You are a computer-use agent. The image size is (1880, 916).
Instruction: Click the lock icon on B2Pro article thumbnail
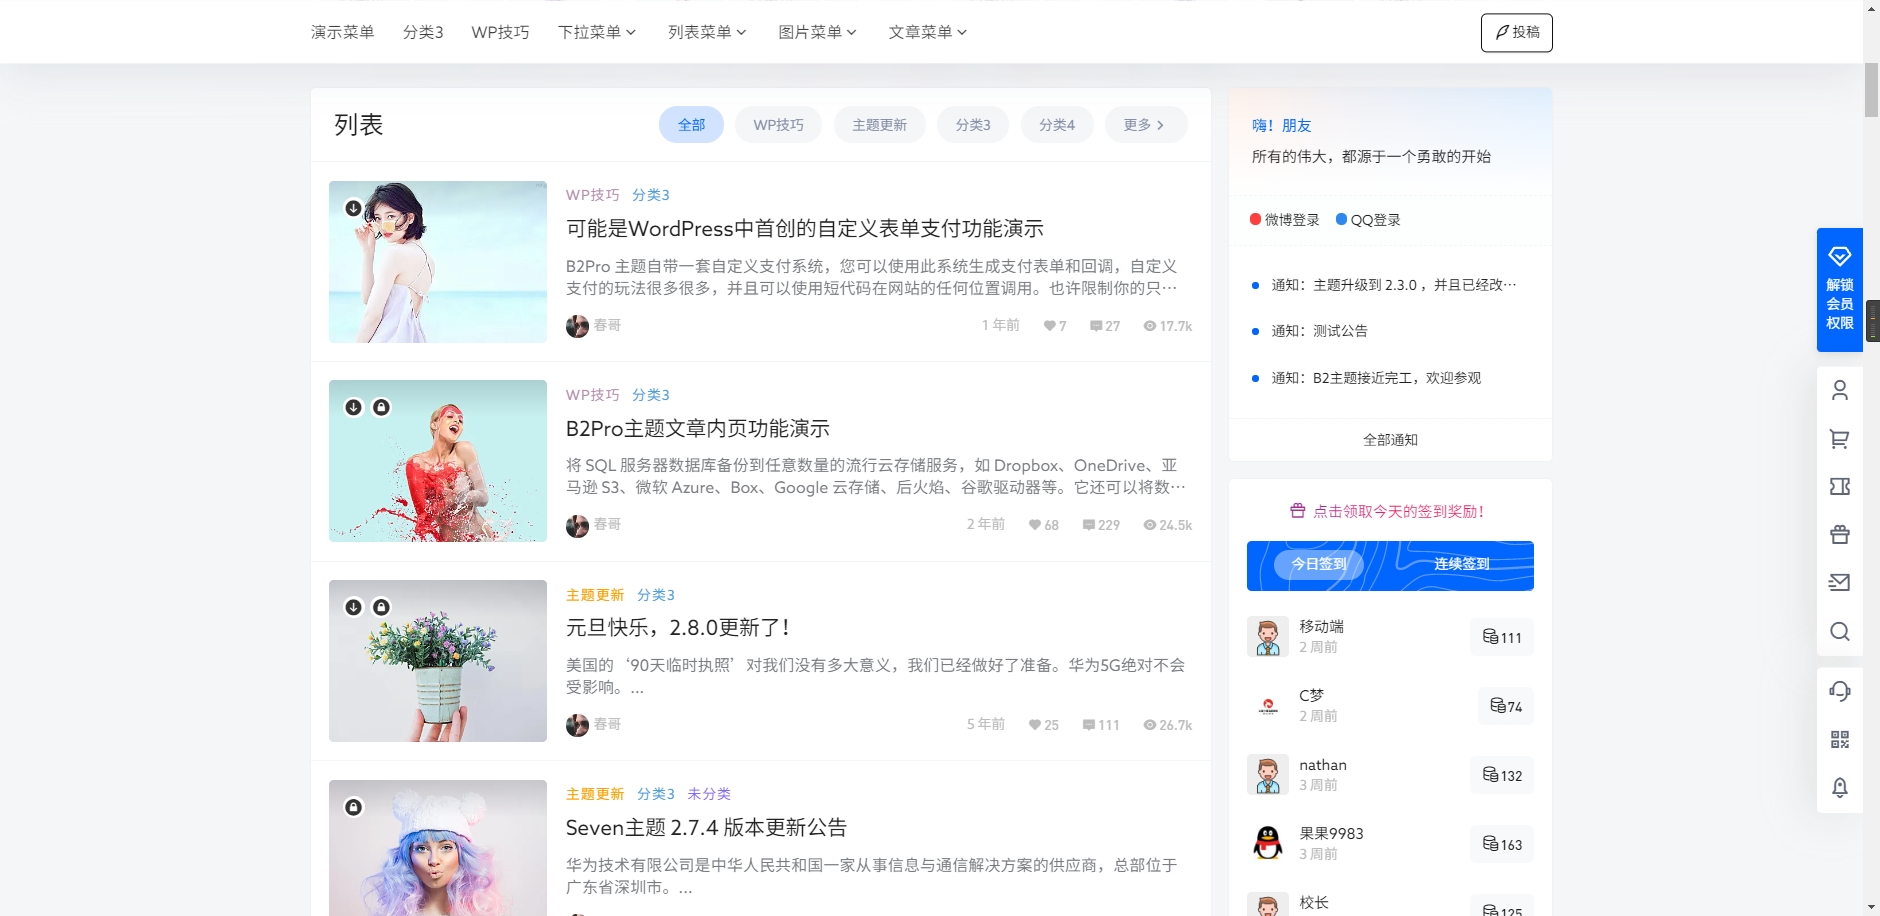[383, 406]
